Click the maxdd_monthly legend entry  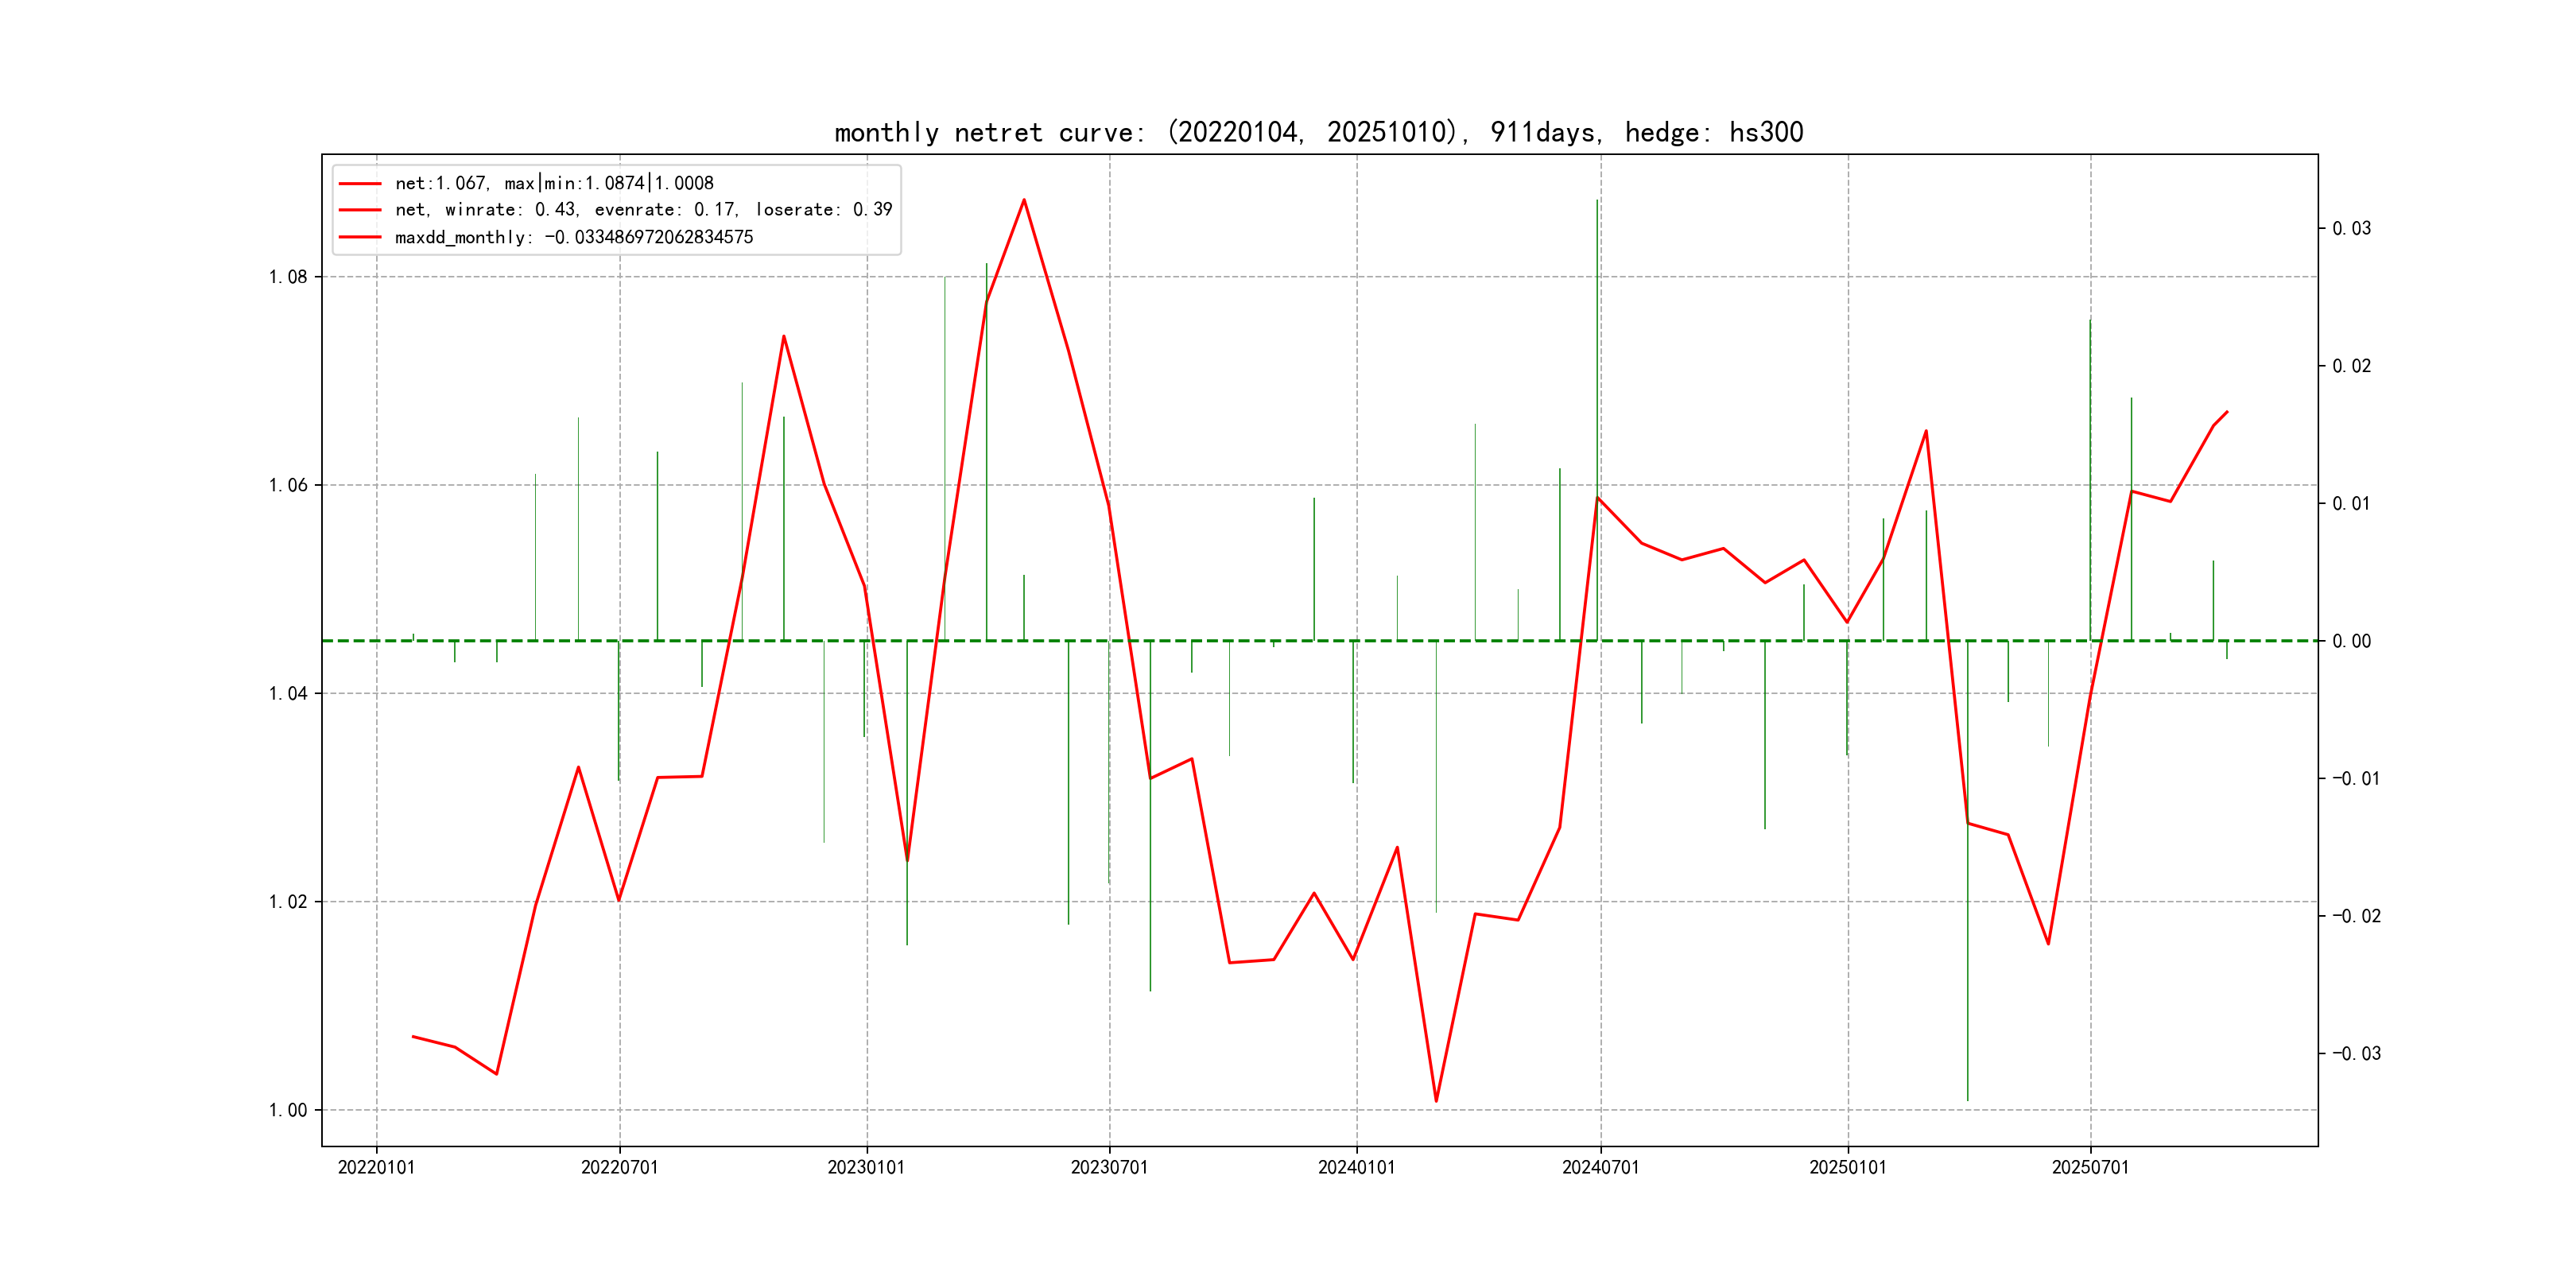pos(574,237)
